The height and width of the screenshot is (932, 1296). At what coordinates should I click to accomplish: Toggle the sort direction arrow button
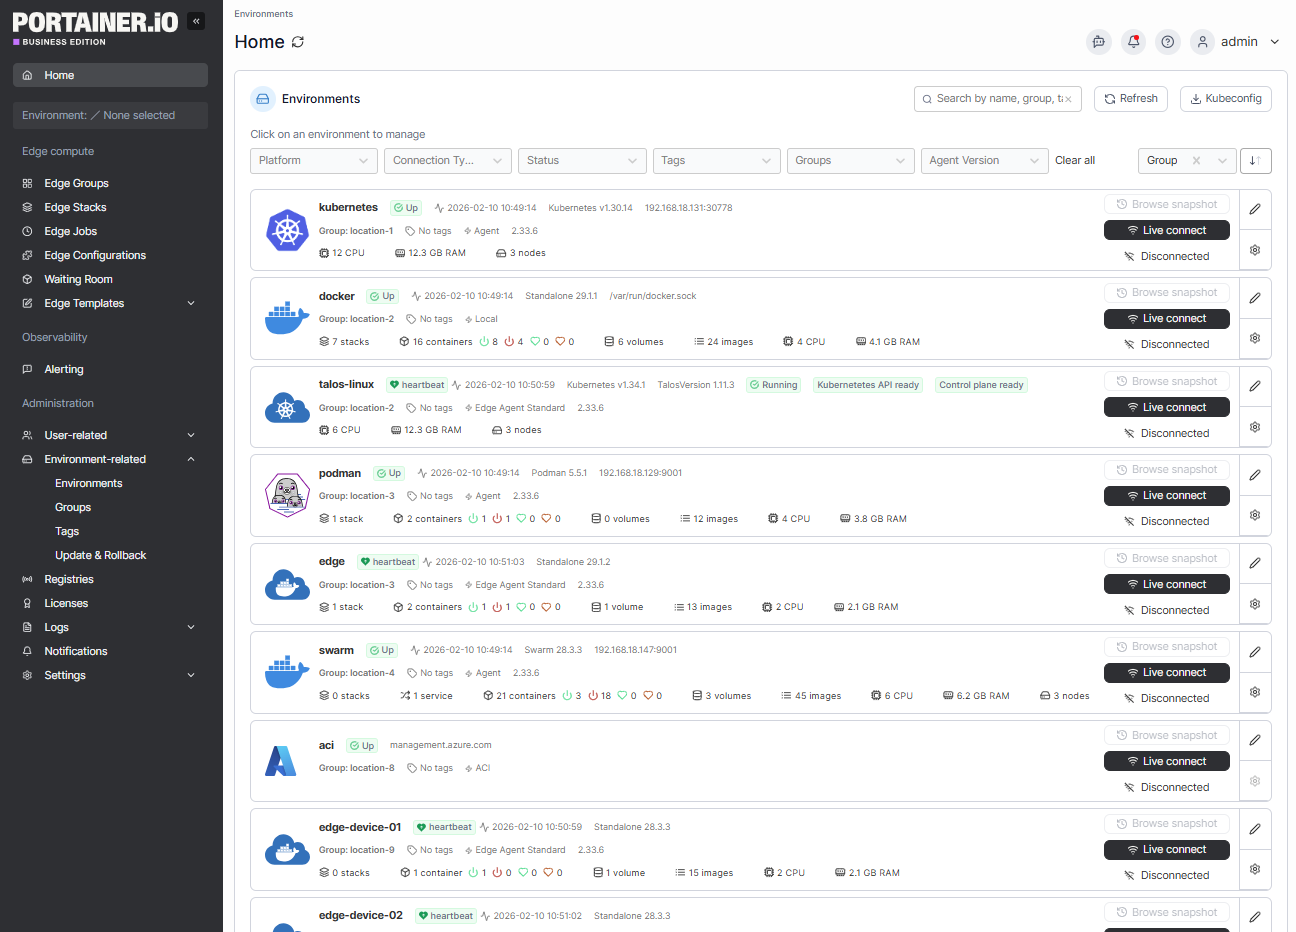1255,160
